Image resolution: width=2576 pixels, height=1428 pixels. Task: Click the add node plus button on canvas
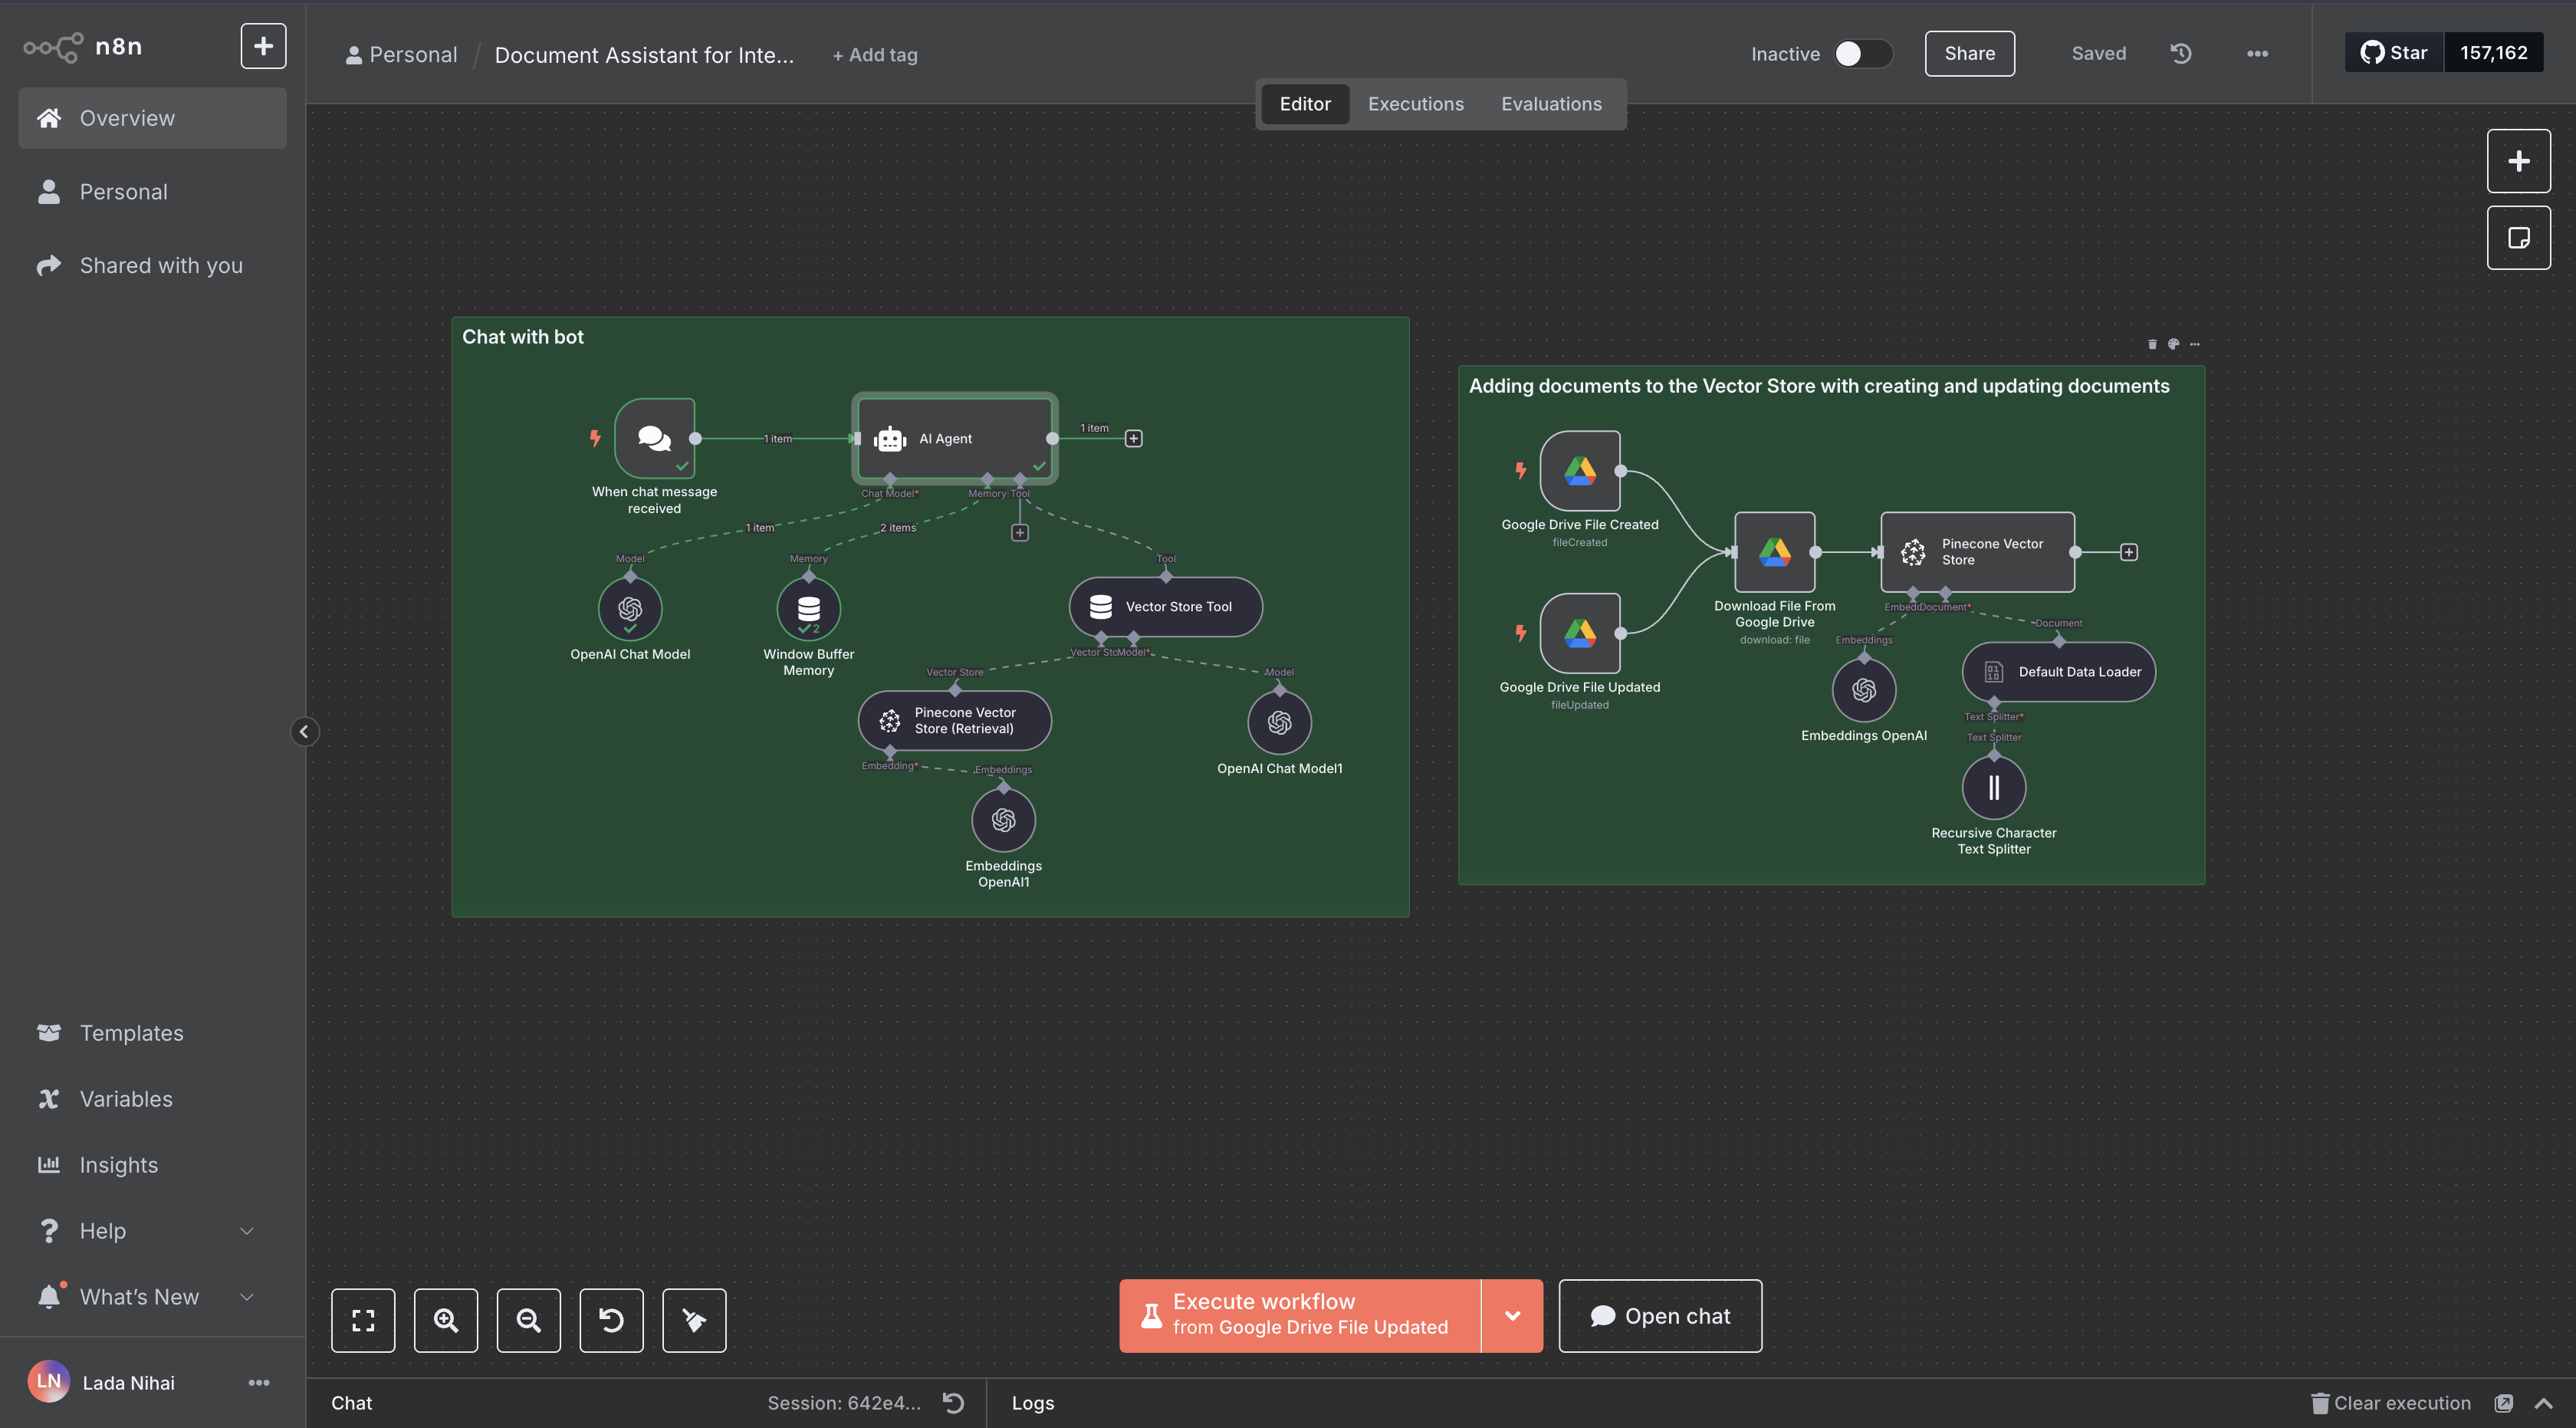(2518, 161)
